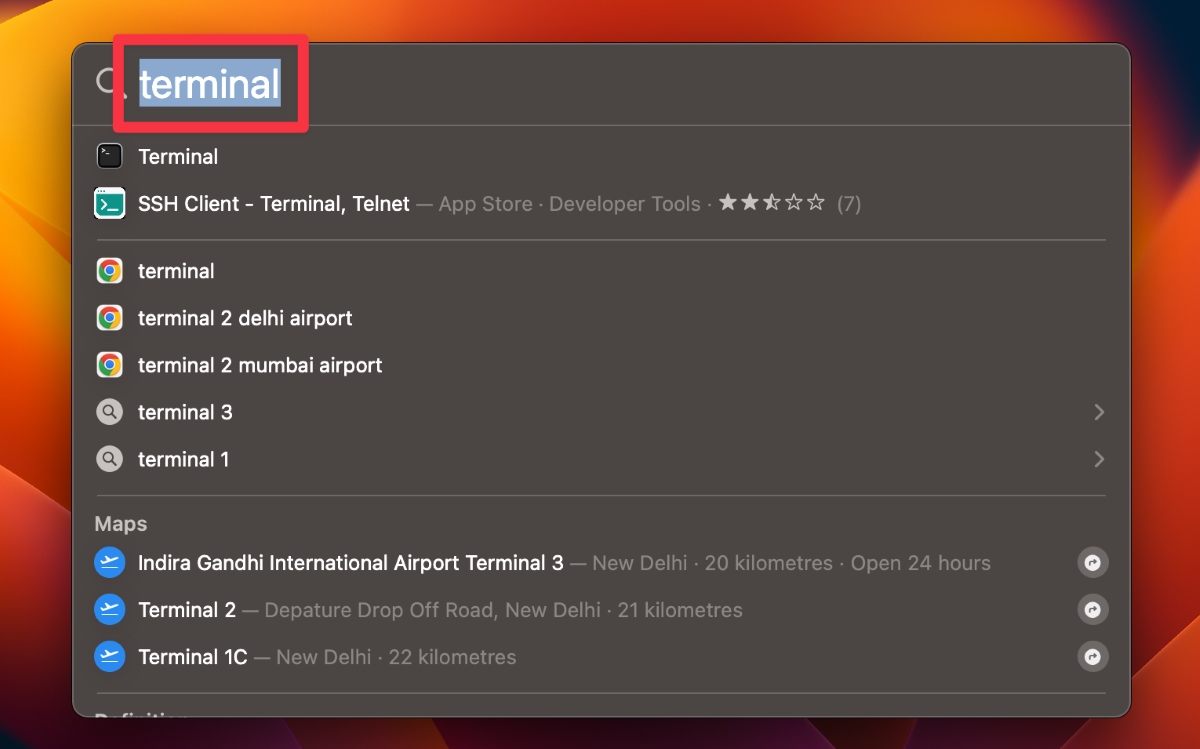Image resolution: width=1200 pixels, height=749 pixels.
Task: Click arrow button on Terminal 2 Maps result
Action: click(1093, 610)
